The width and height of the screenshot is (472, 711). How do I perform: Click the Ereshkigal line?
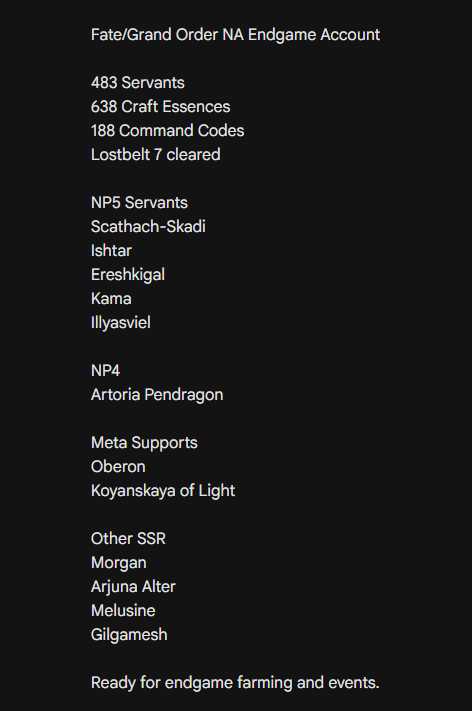(128, 275)
